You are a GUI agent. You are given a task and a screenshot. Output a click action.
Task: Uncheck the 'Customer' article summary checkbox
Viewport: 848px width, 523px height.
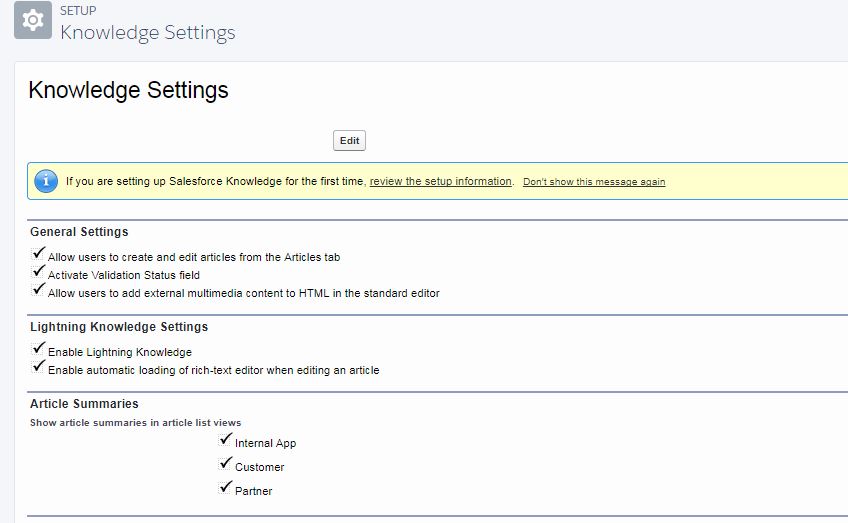(226, 465)
